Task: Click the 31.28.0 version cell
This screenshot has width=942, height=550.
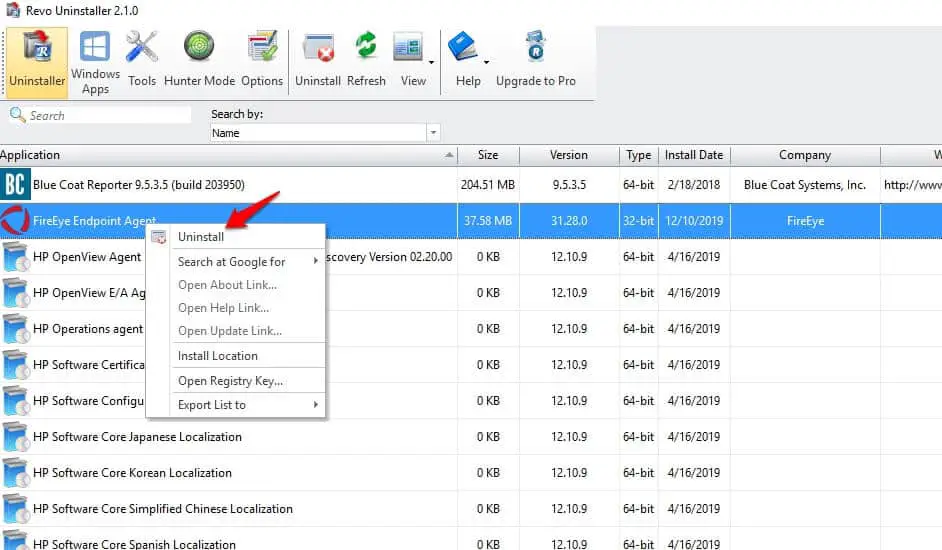Action: click(x=569, y=221)
